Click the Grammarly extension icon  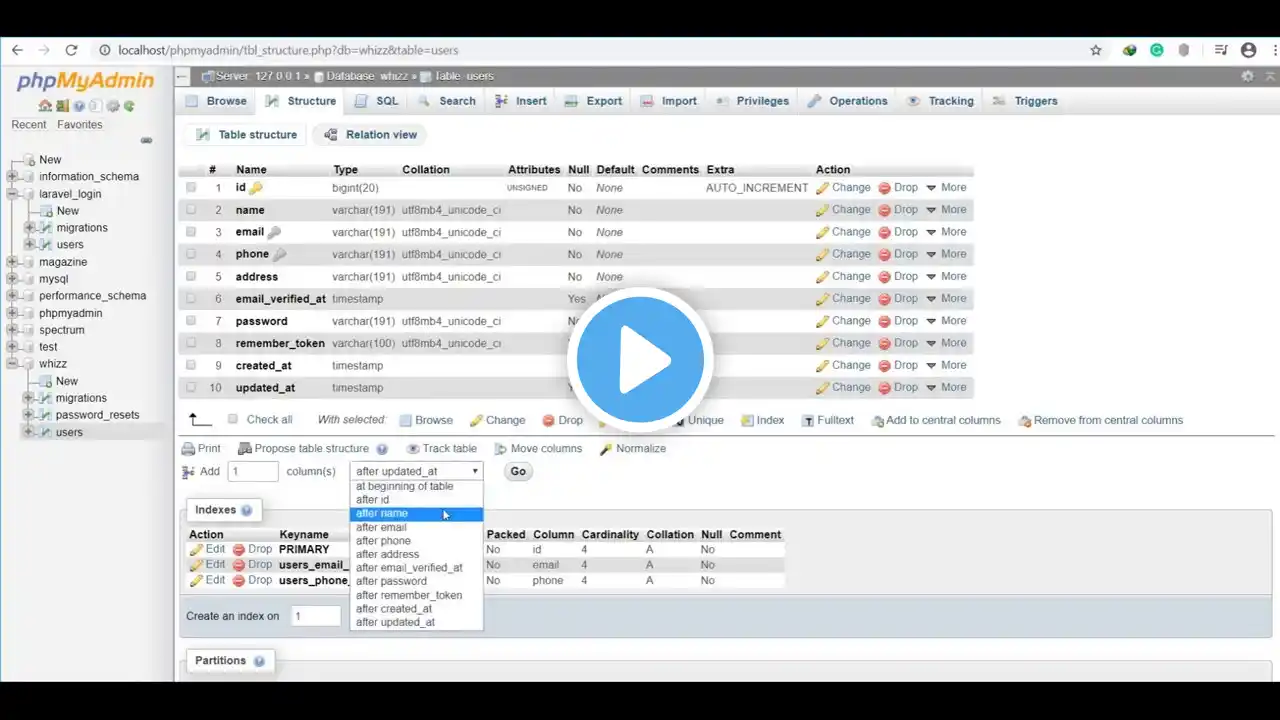pyautogui.click(x=1157, y=50)
